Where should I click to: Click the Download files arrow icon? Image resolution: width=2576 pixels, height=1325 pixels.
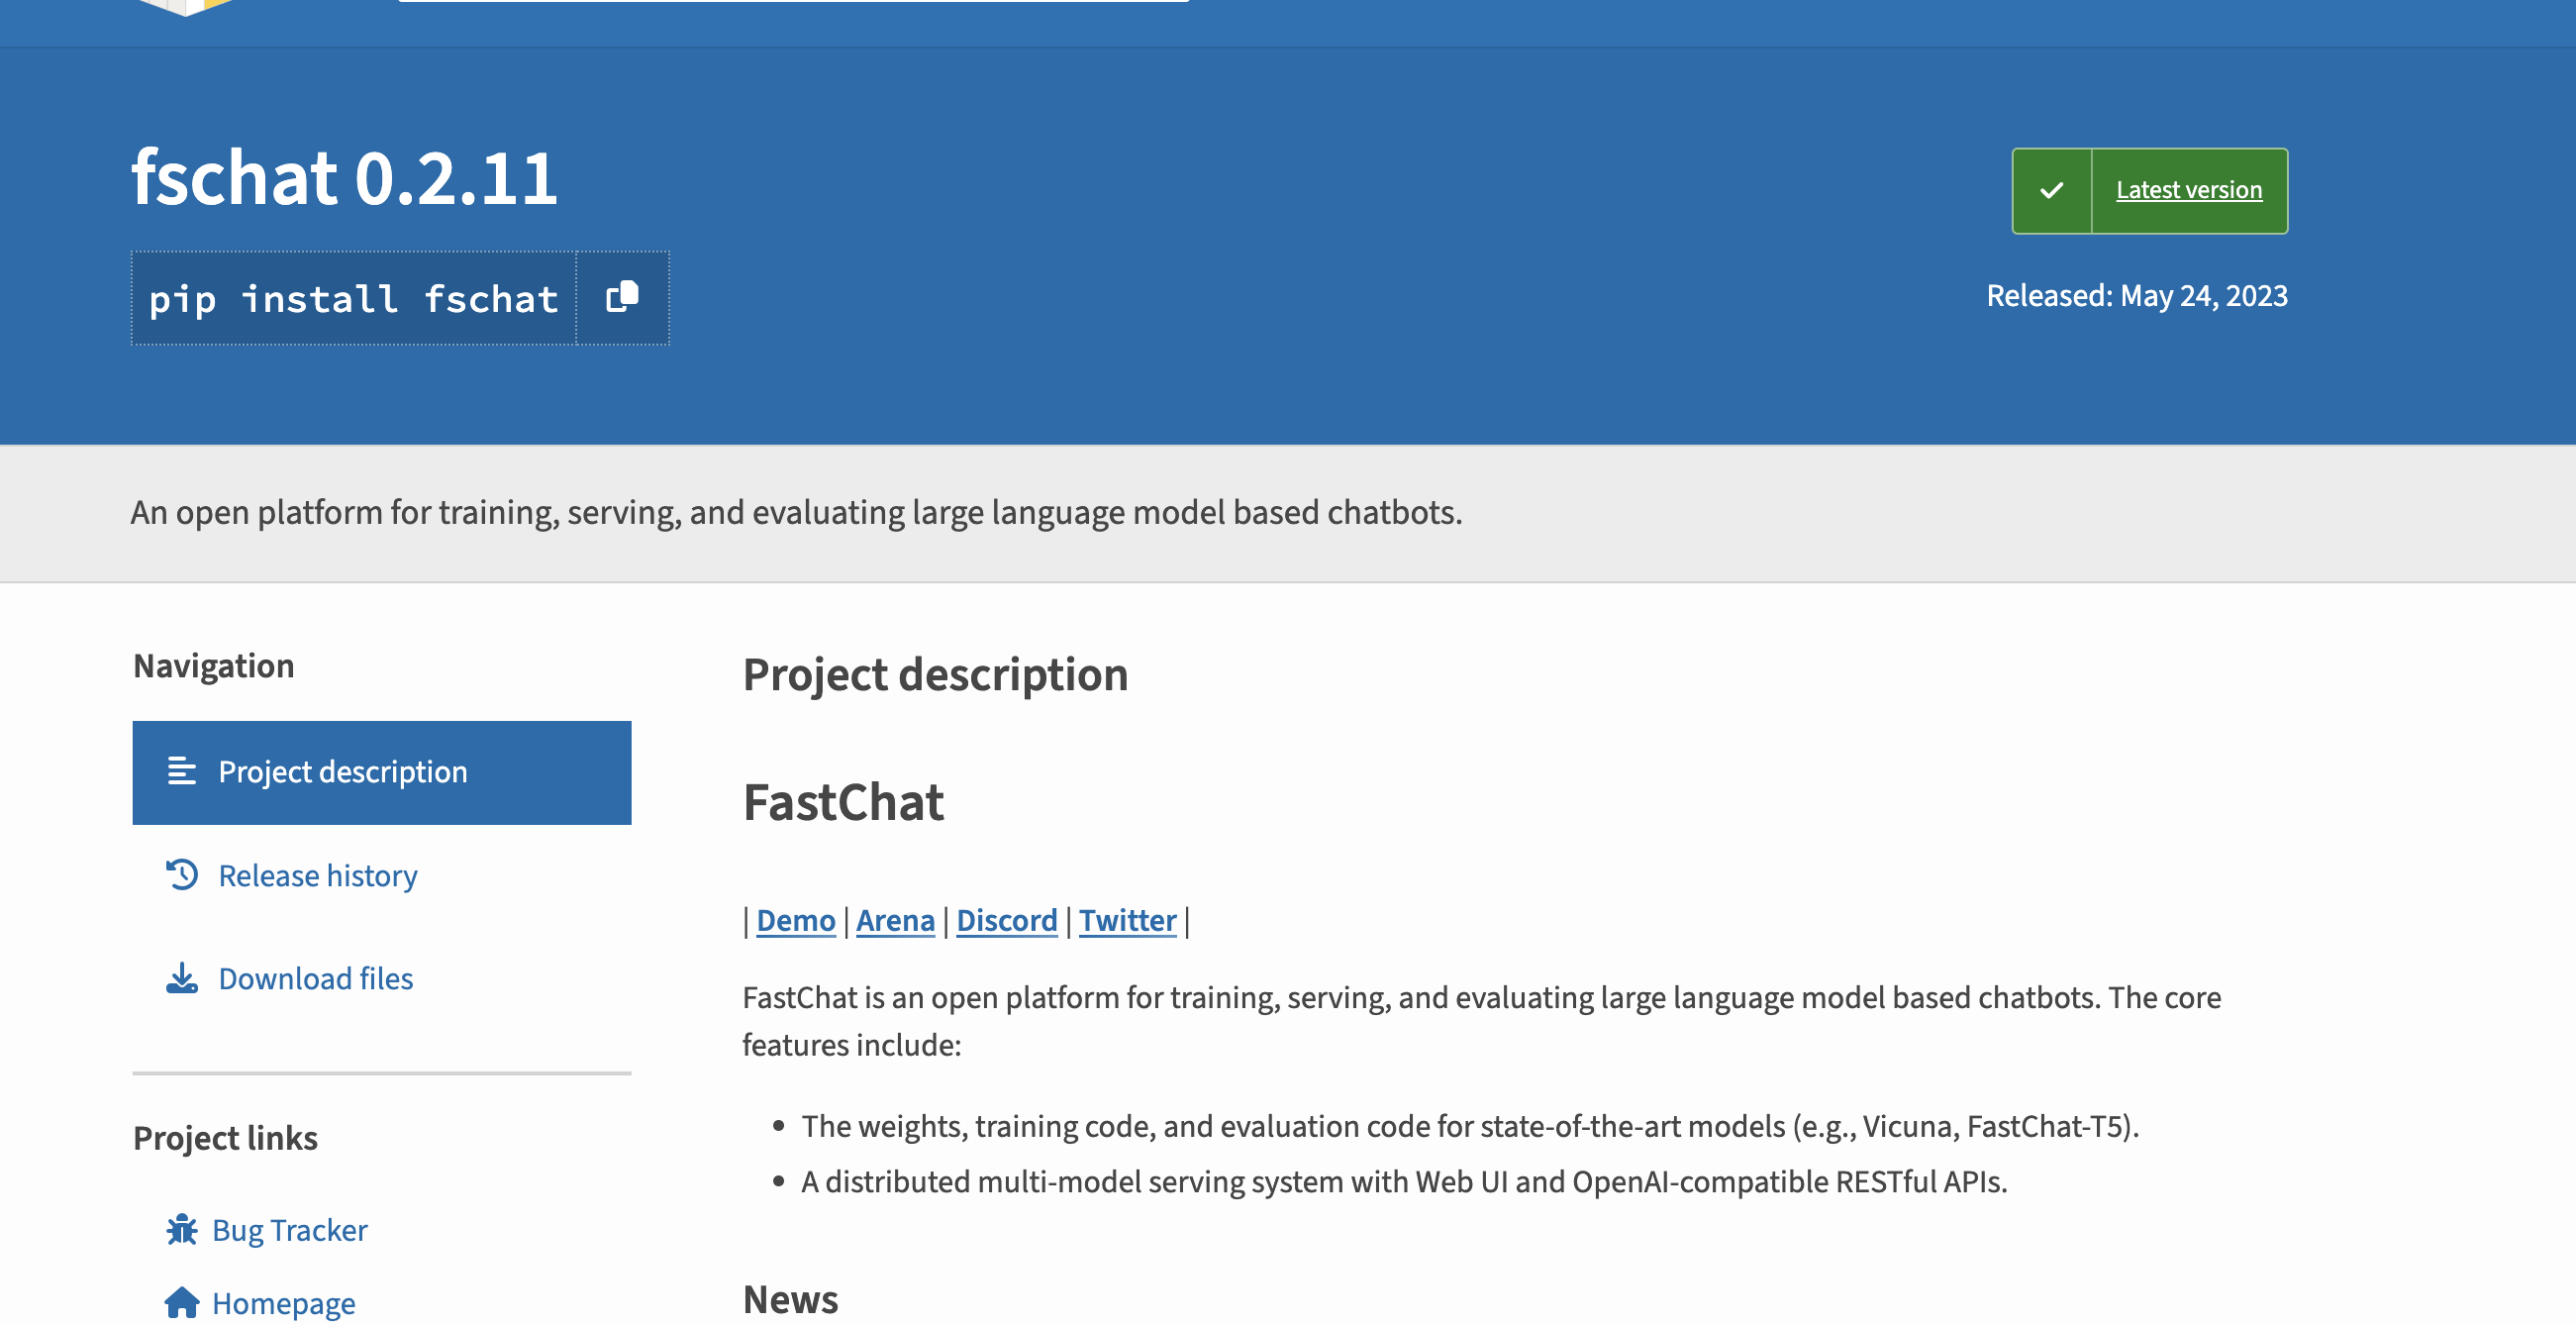(x=182, y=978)
